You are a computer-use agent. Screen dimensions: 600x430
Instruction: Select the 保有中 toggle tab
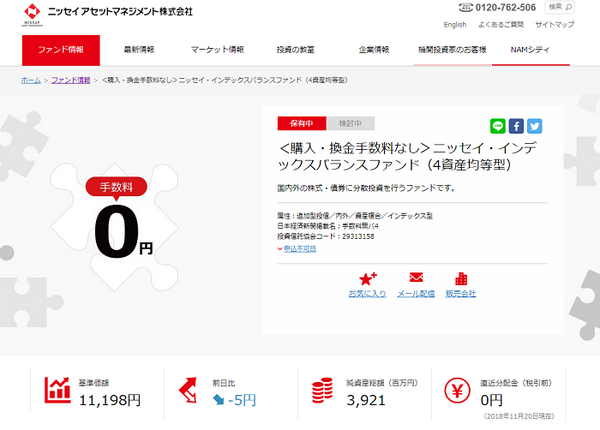[x=302, y=124]
